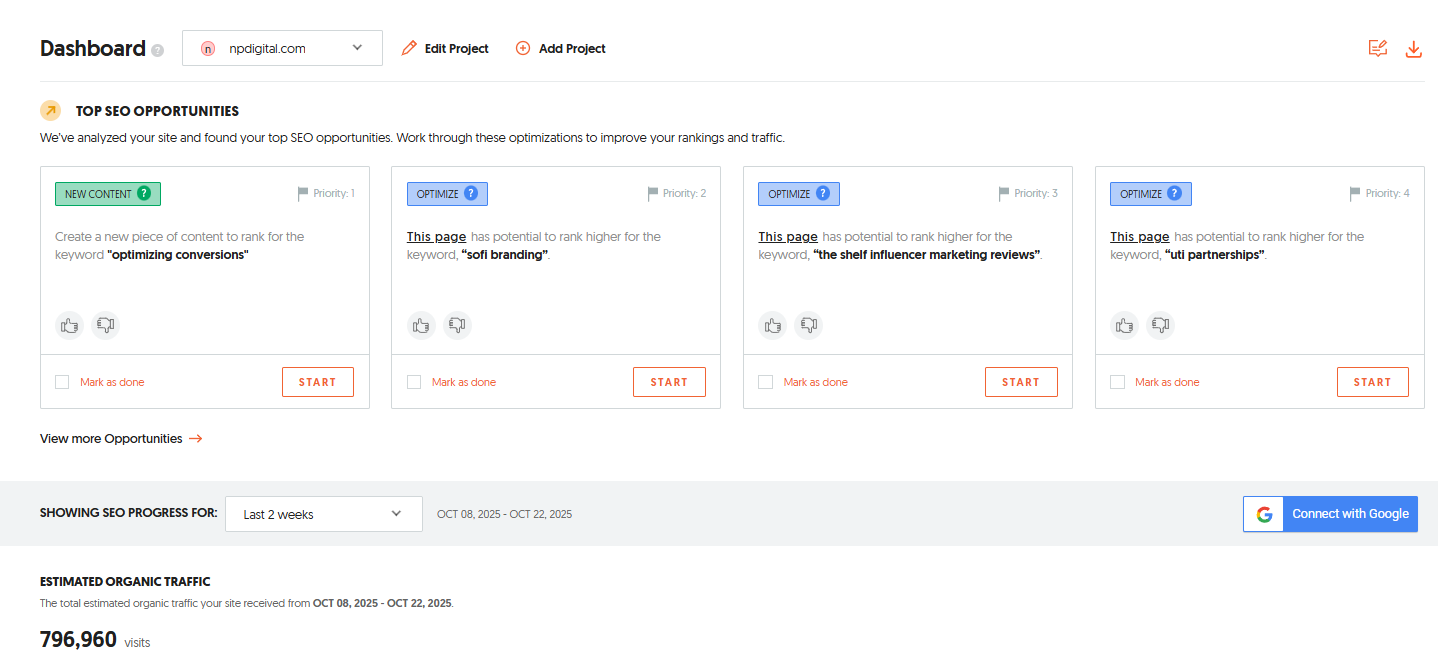Click the Priority: 2 flag icon
Screen dimensions: 1438x666
point(653,194)
